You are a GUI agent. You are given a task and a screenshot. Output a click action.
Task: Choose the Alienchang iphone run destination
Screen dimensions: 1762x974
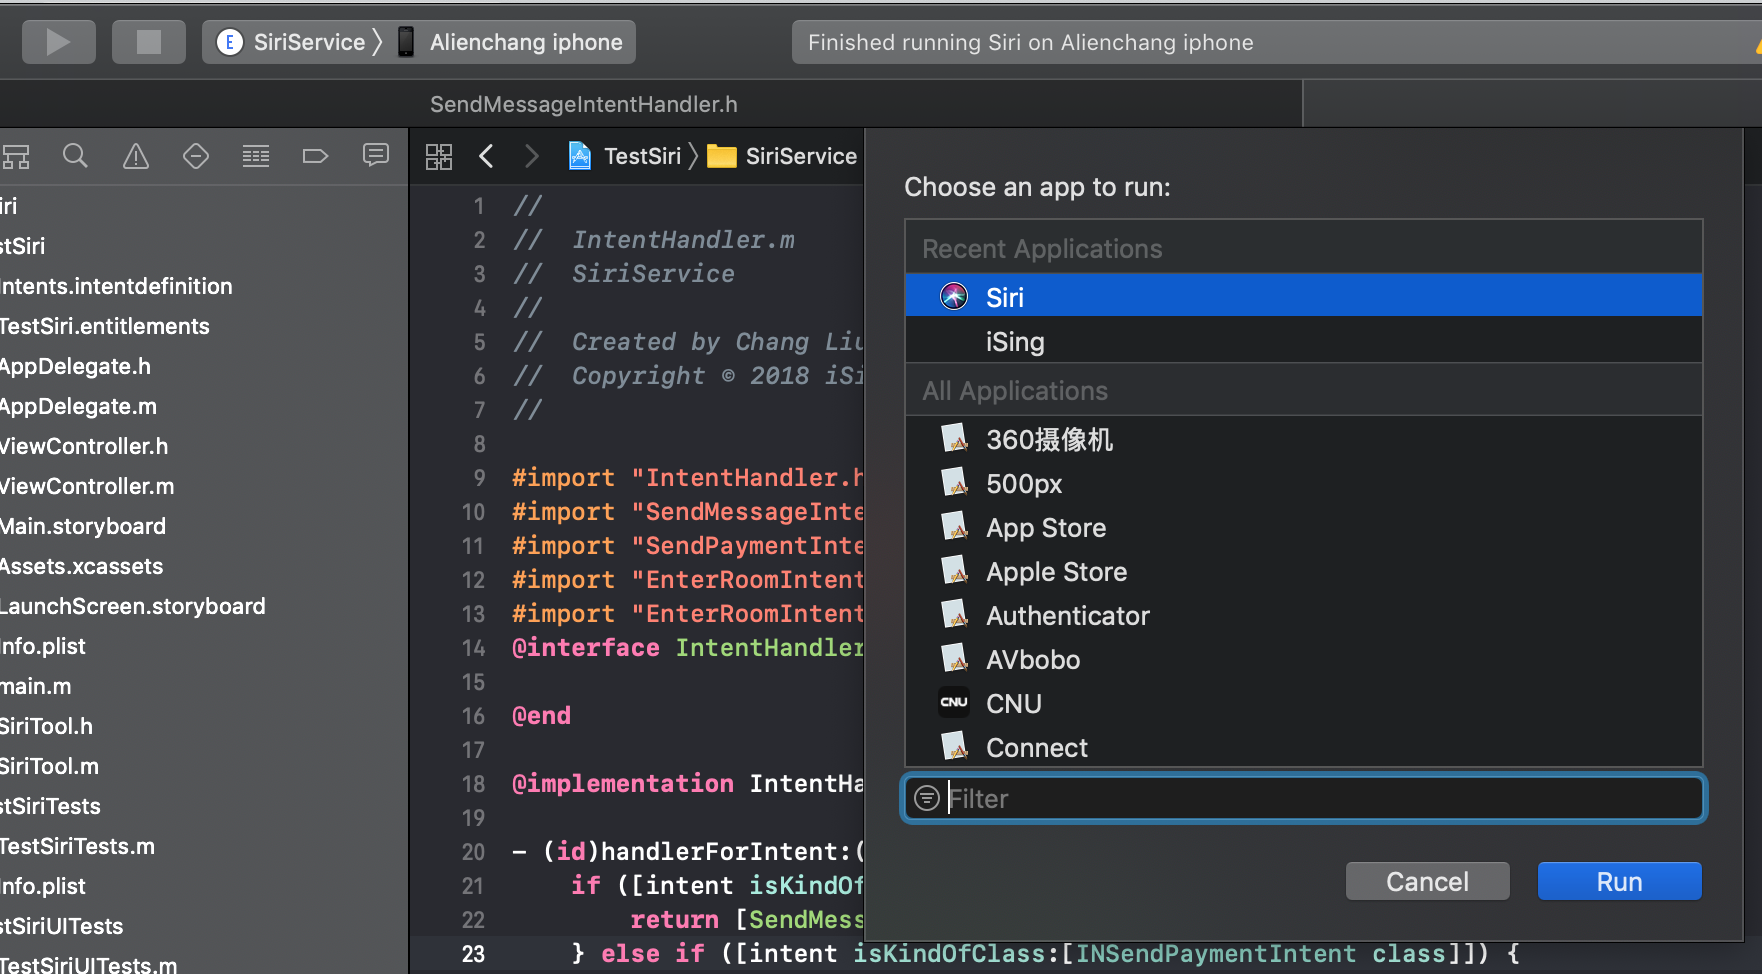511,42
